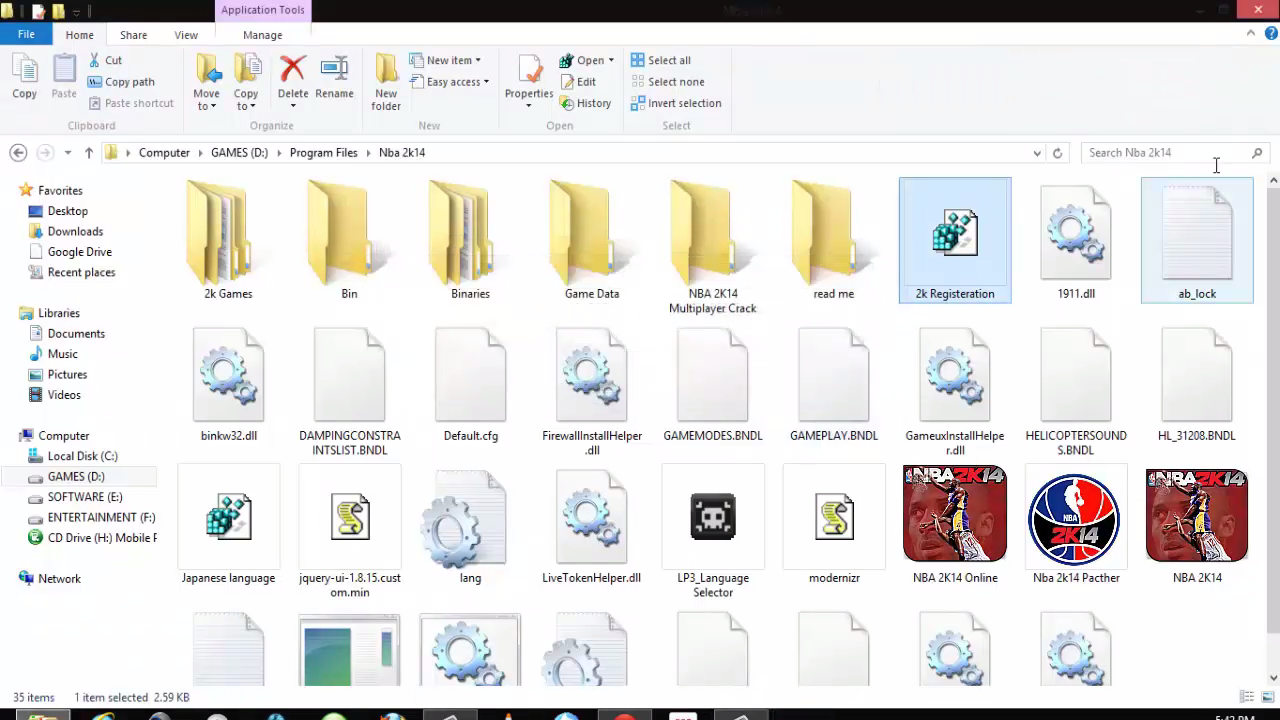This screenshot has height=720, width=1280.
Task: Switch to the View ribbon tab
Action: pos(186,35)
